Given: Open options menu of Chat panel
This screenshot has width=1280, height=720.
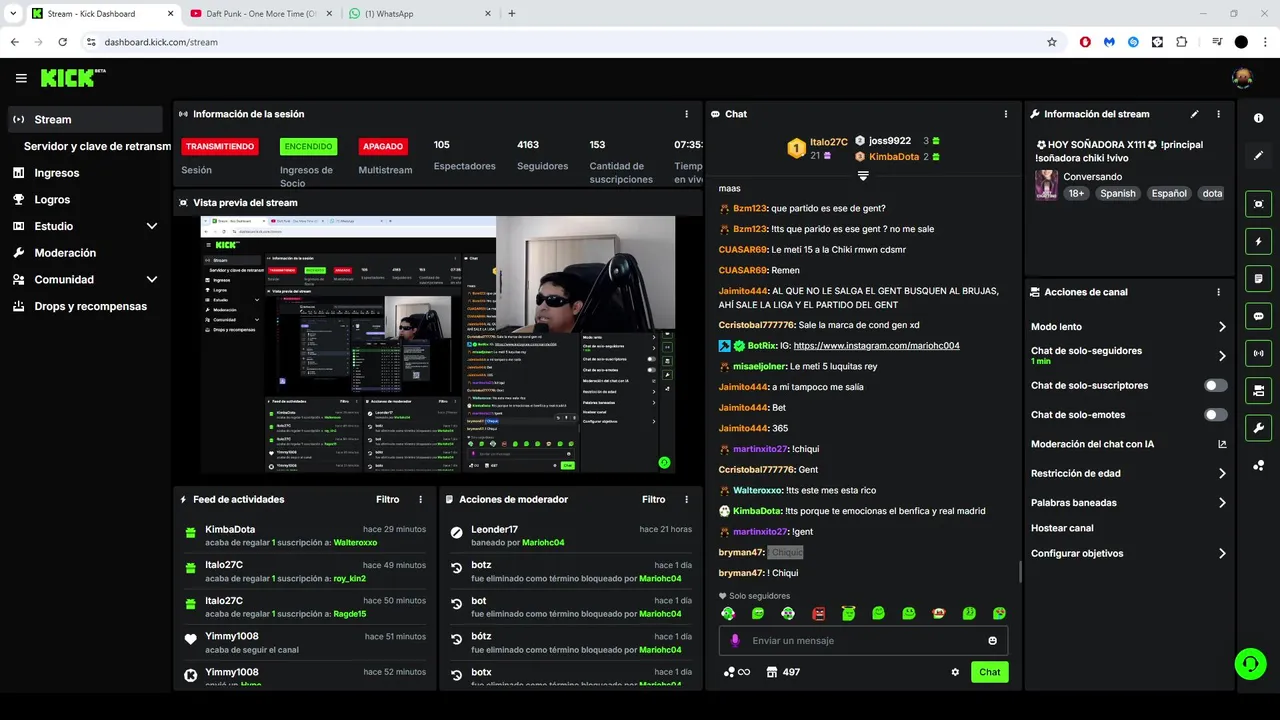Looking at the screenshot, I should pos(1006,114).
